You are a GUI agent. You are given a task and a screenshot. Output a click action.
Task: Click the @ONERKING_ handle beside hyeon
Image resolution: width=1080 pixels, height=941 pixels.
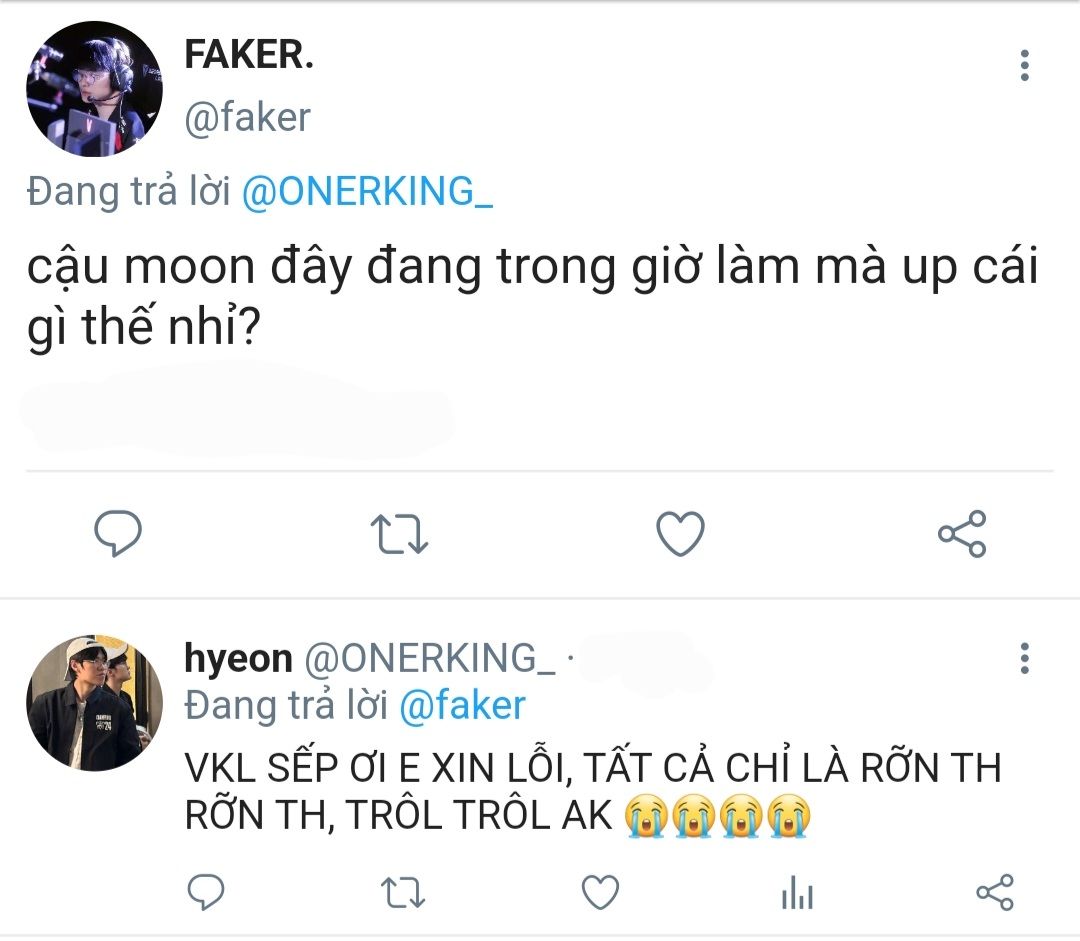429,658
